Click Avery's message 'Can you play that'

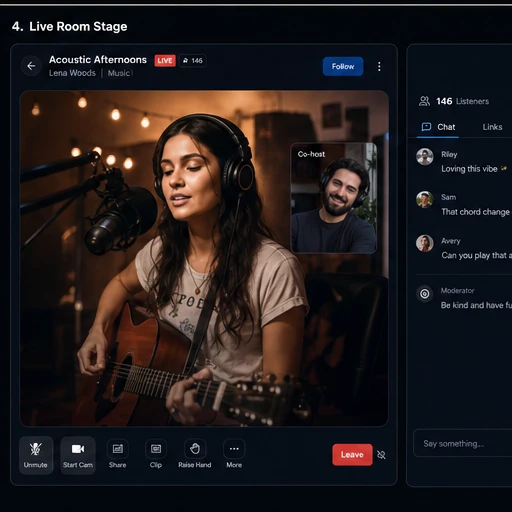click(476, 256)
